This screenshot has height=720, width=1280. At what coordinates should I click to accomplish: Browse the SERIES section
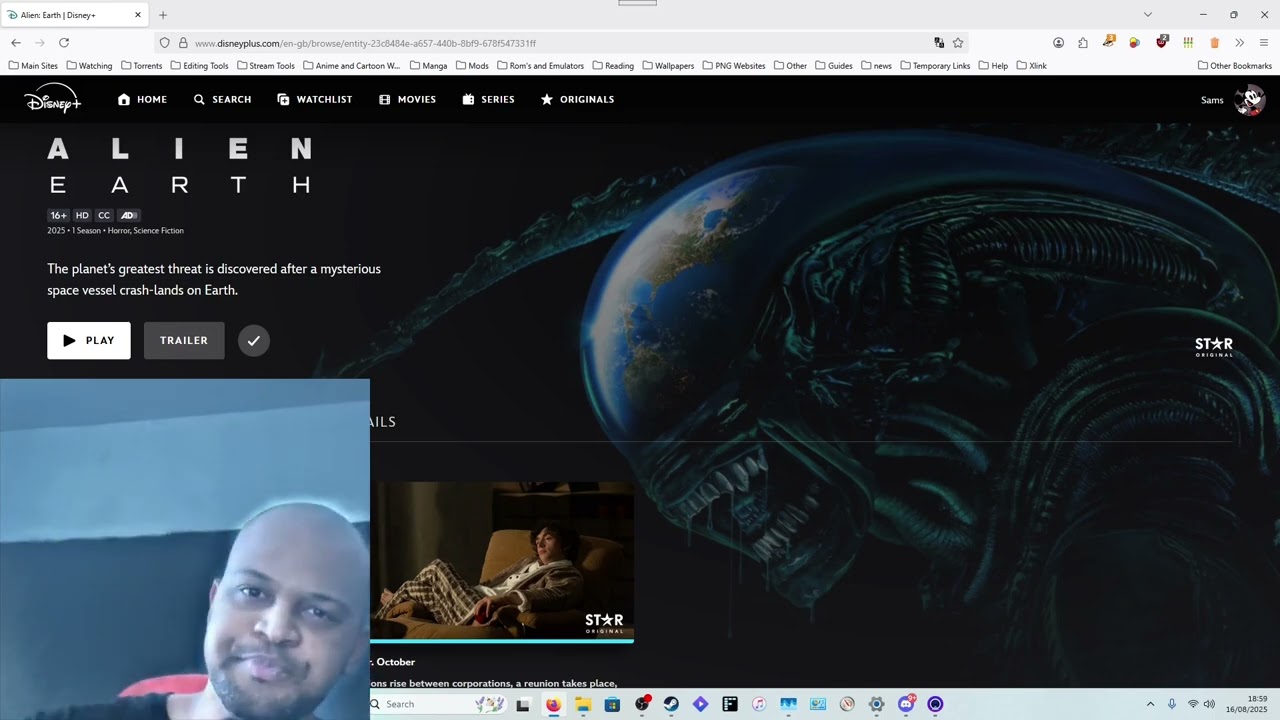tap(488, 99)
